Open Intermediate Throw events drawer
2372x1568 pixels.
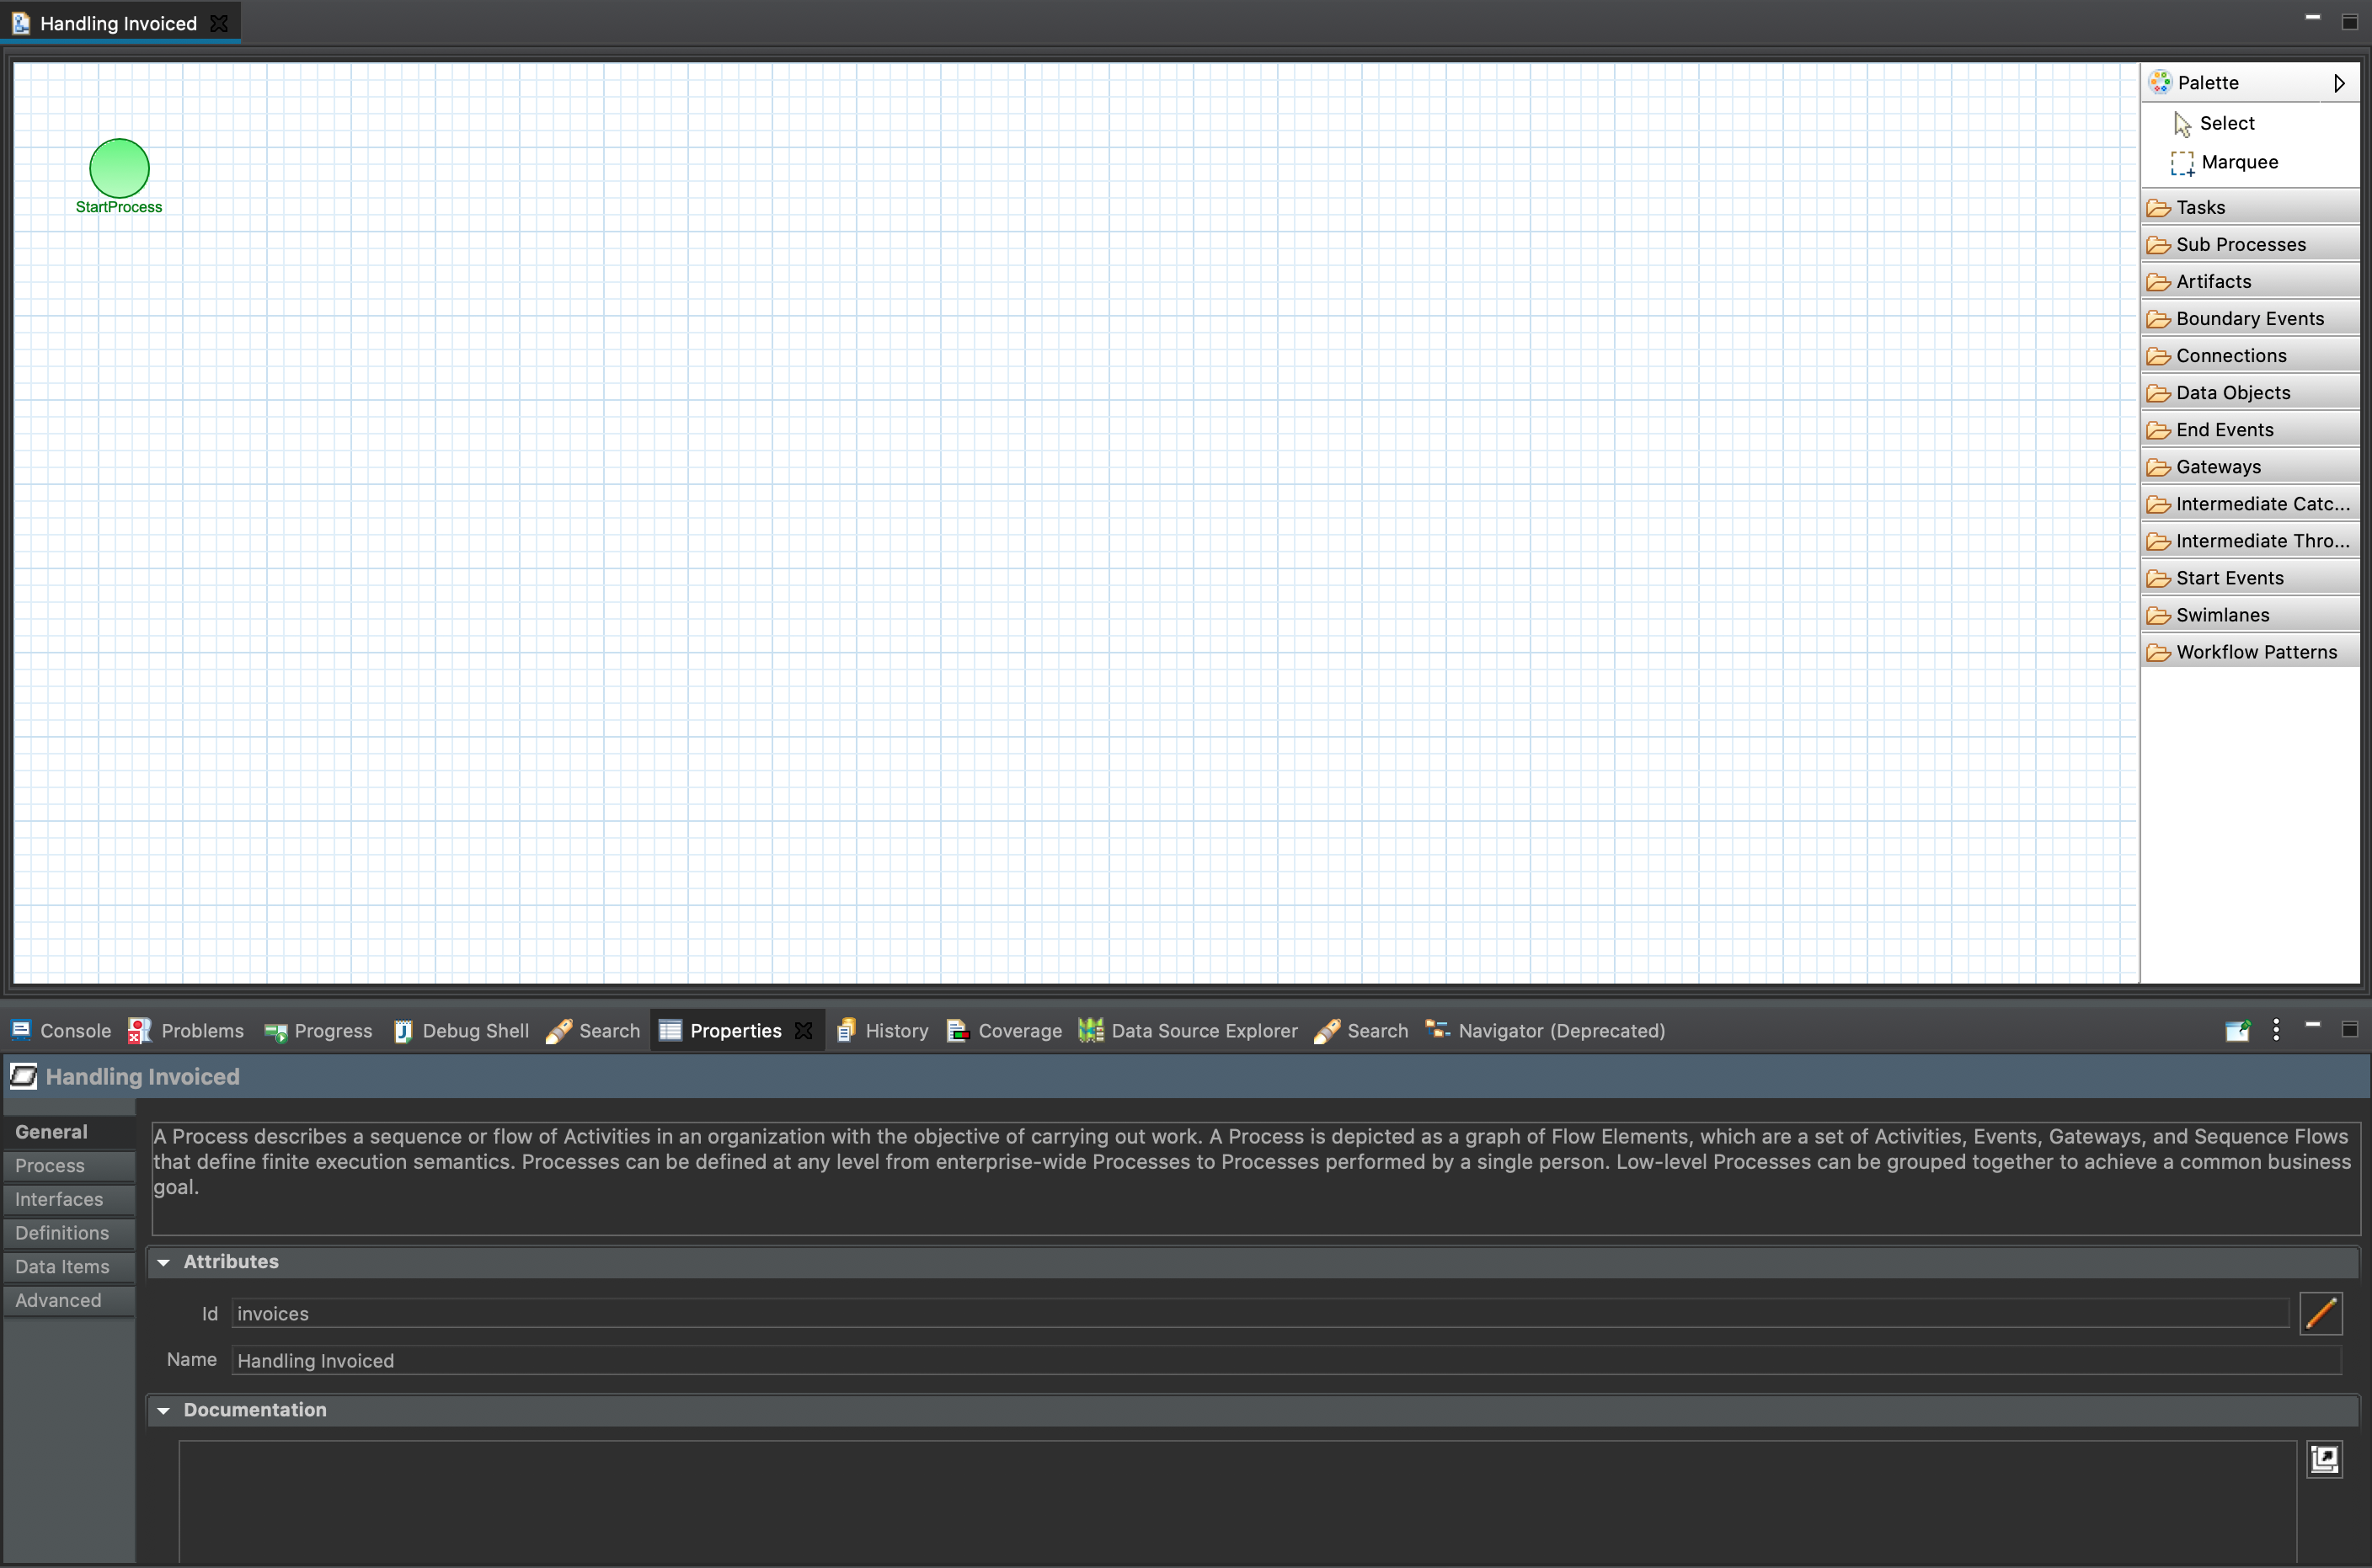pyautogui.click(x=2250, y=540)
